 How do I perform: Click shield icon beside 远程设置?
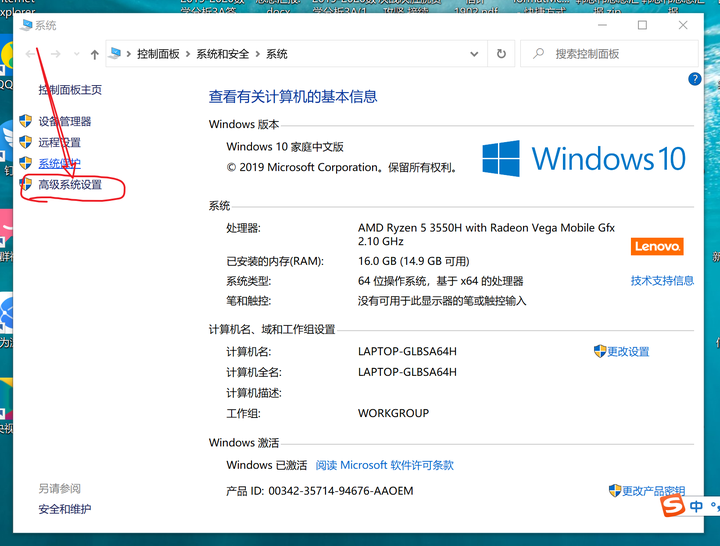pos(26,142)
